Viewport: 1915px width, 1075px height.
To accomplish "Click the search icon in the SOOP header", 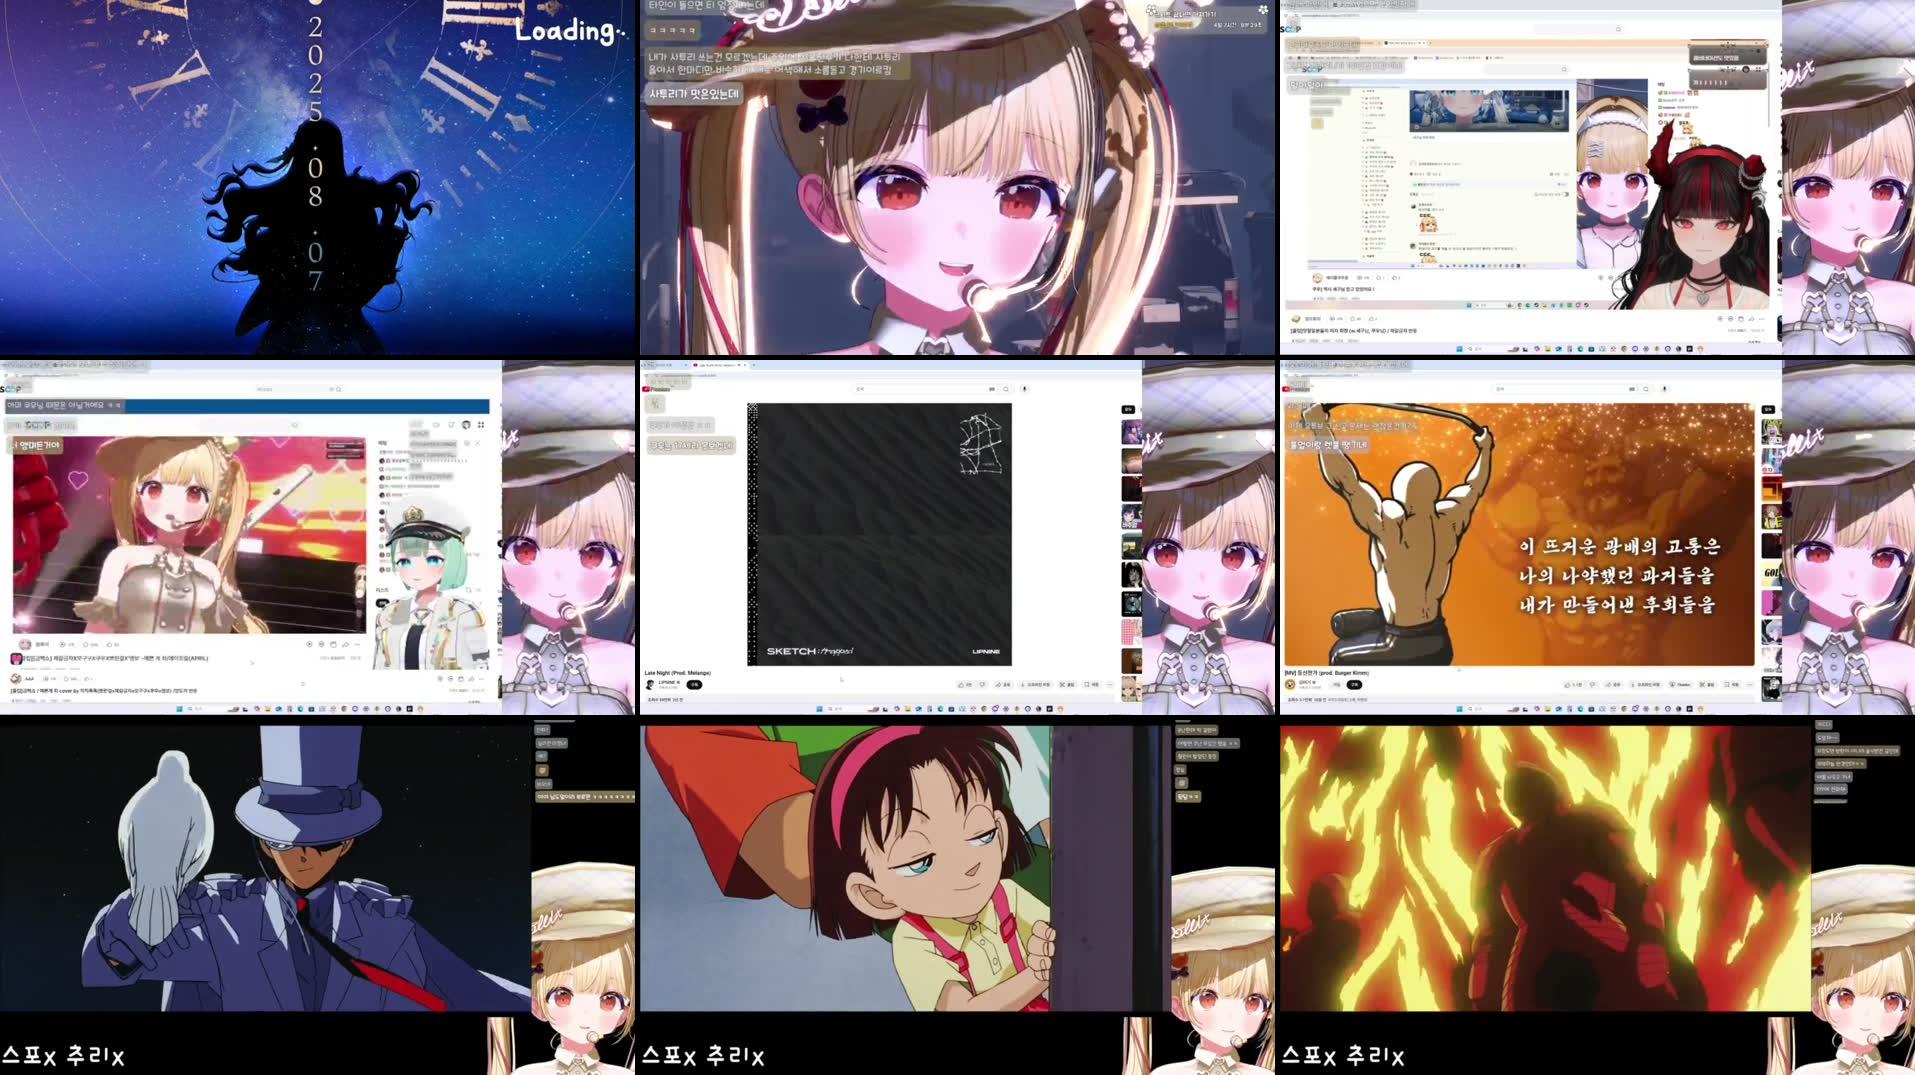I will tap(339, 389).
